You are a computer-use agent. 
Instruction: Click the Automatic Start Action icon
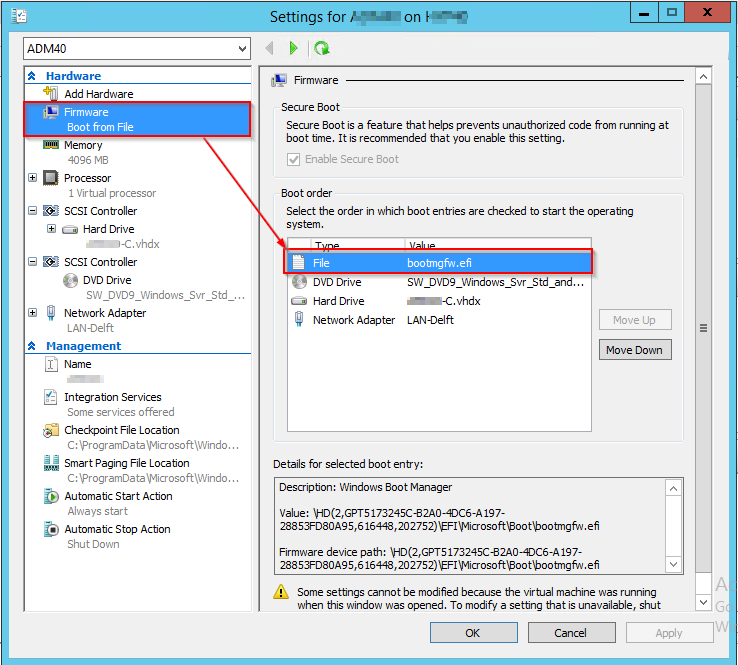pyautogui.click(x=51, y=497)
